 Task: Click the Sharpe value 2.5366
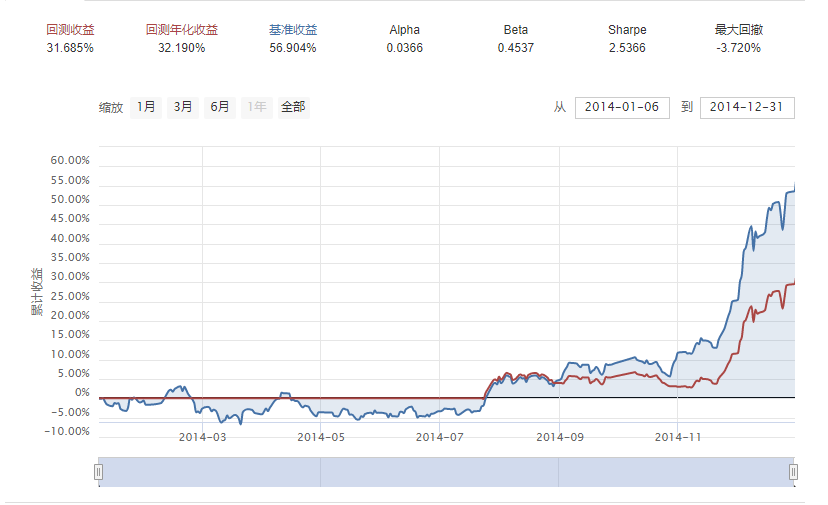pyautogui.click(x=627, y=48)
